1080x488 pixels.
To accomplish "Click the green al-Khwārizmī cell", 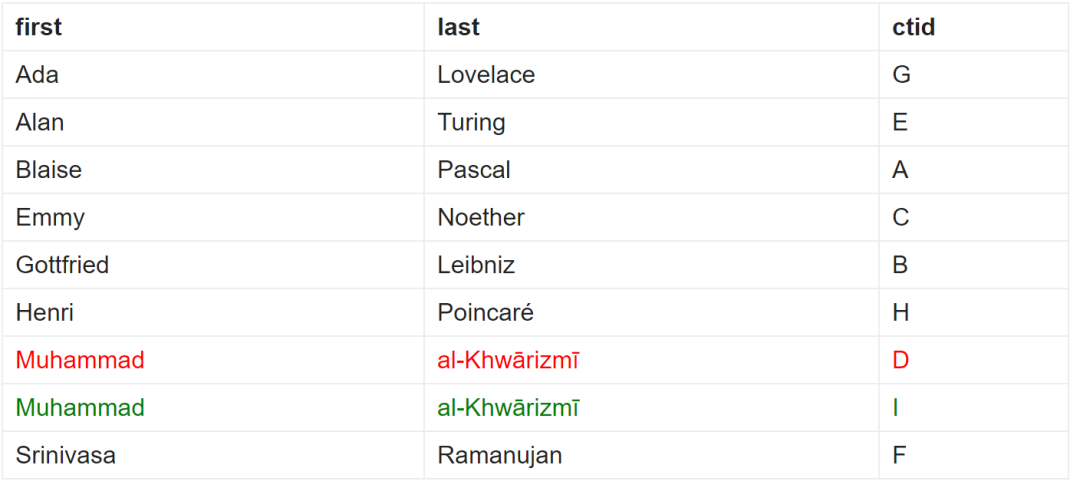I will [508, 408].
